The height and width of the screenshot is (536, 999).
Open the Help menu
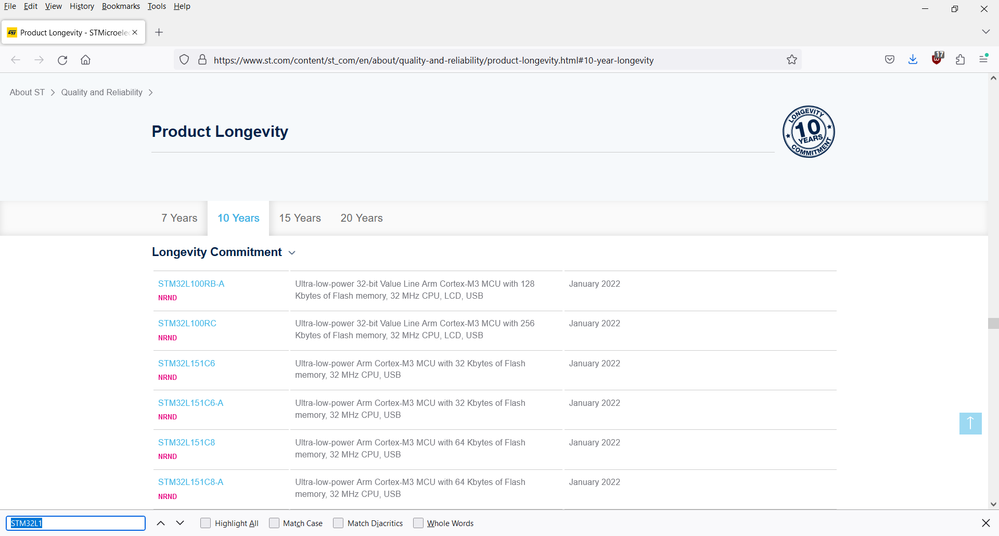click(x=182, y=6)
